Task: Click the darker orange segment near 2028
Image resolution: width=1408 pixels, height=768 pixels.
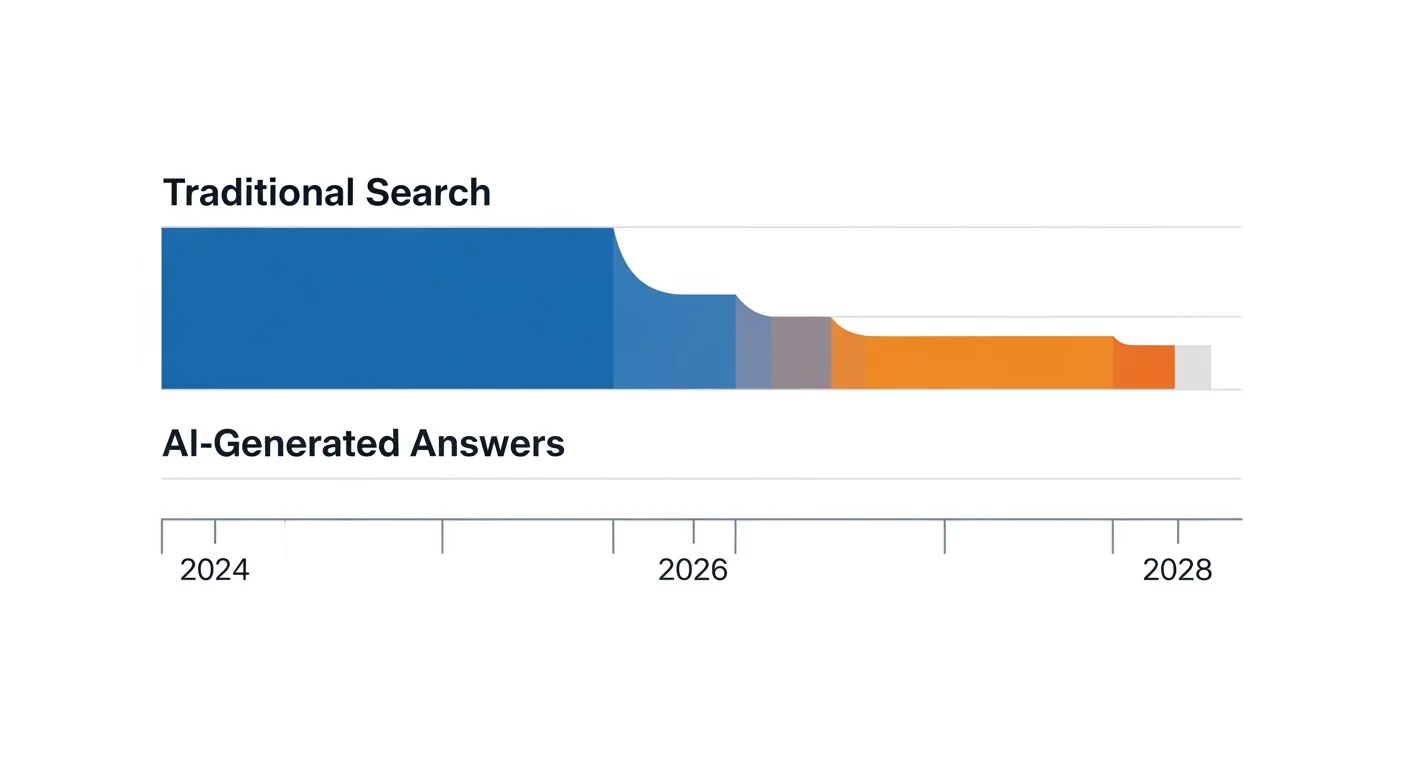Action: [x=1144, y=366]
